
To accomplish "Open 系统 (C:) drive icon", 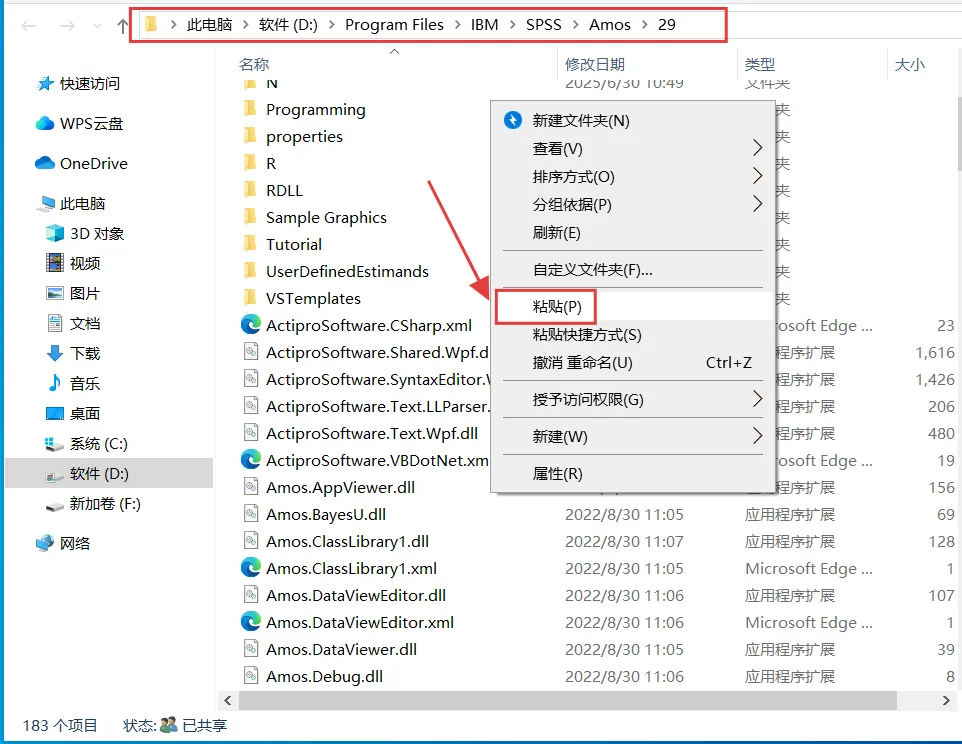I will [x=54, y=443].
